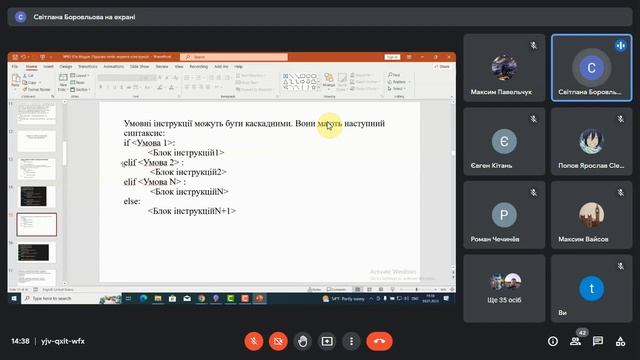Open the File tab in PowerPoint
640x360 pixels.
coord(15,66)
